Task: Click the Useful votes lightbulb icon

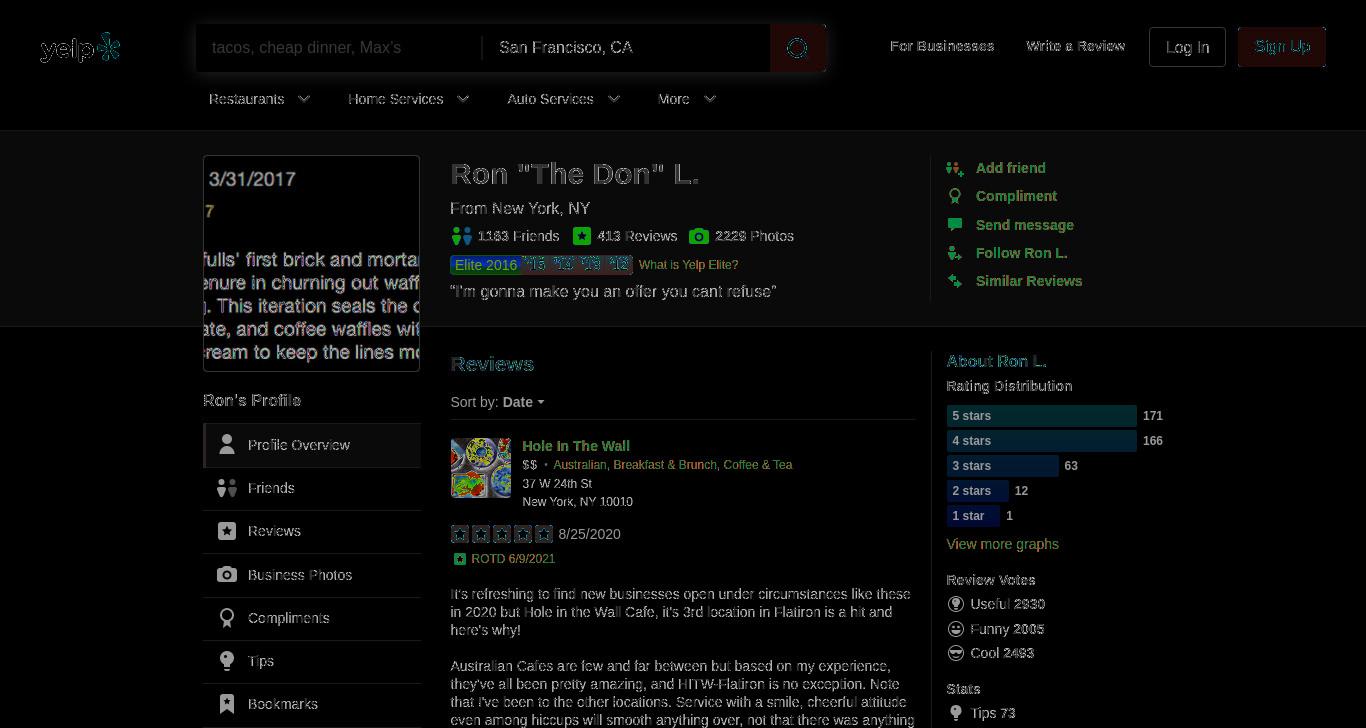Action: pyautogui.click(x=956, y=604)
